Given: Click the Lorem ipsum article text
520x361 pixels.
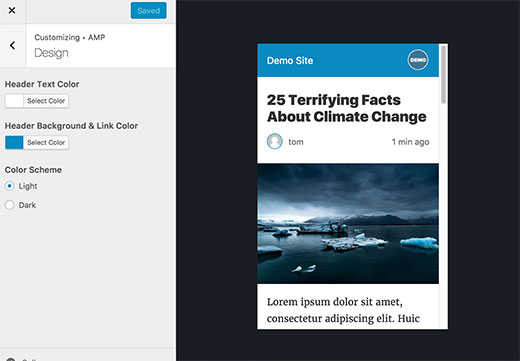Looking at the screenshot, I should point(343,310).
